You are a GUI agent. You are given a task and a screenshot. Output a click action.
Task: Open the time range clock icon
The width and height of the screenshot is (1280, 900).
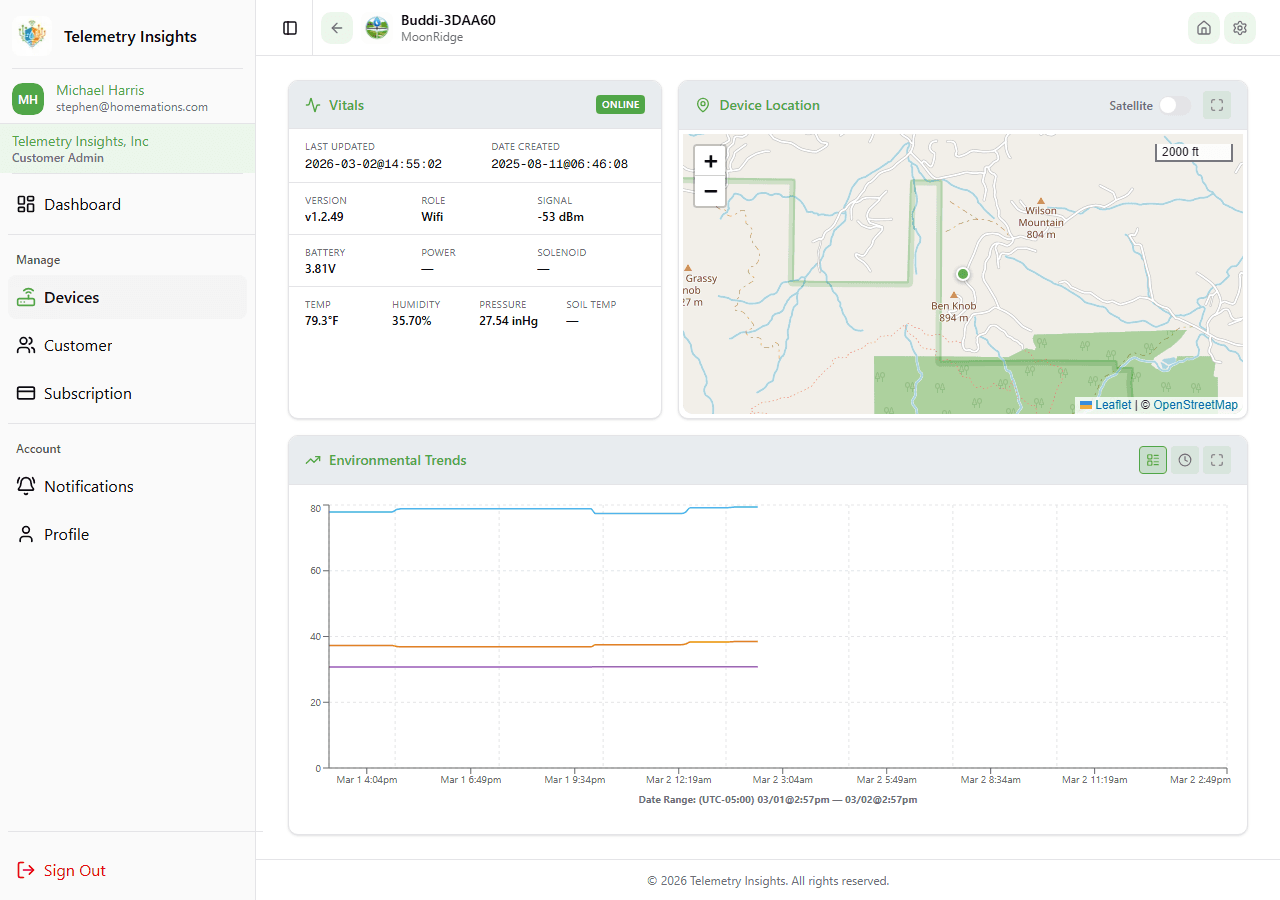pos(1185,460)
